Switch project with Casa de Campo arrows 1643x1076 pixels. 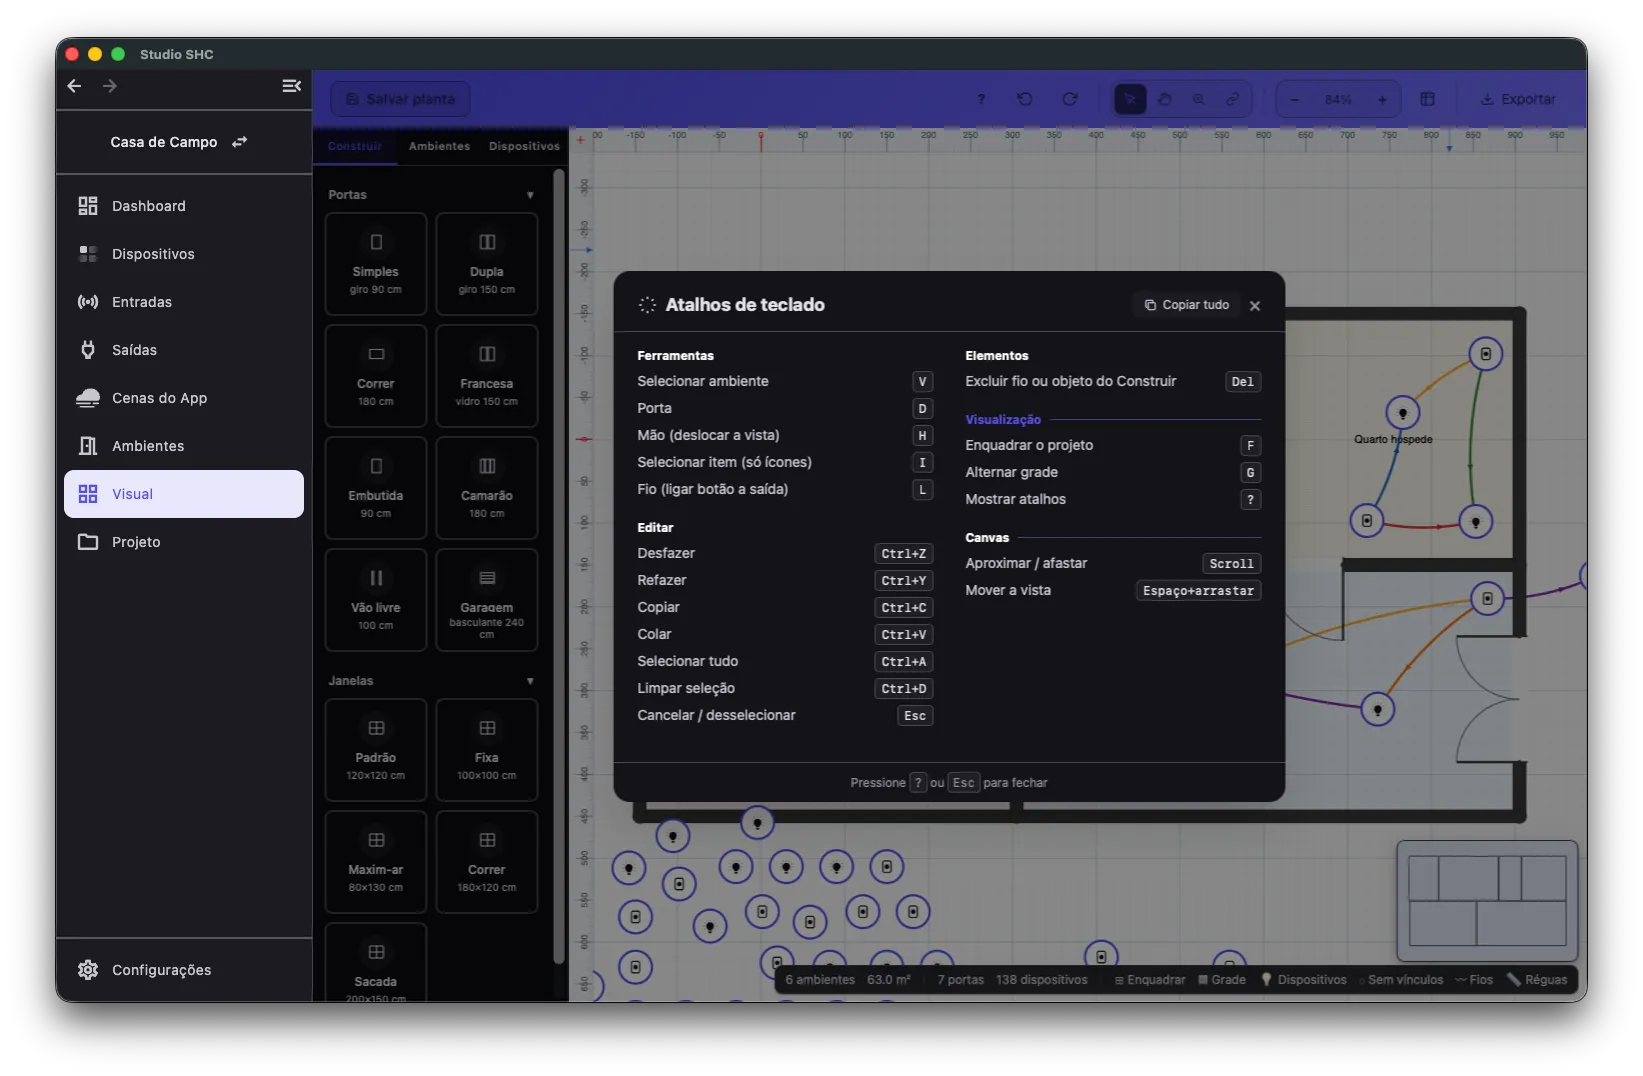[239, 142]
